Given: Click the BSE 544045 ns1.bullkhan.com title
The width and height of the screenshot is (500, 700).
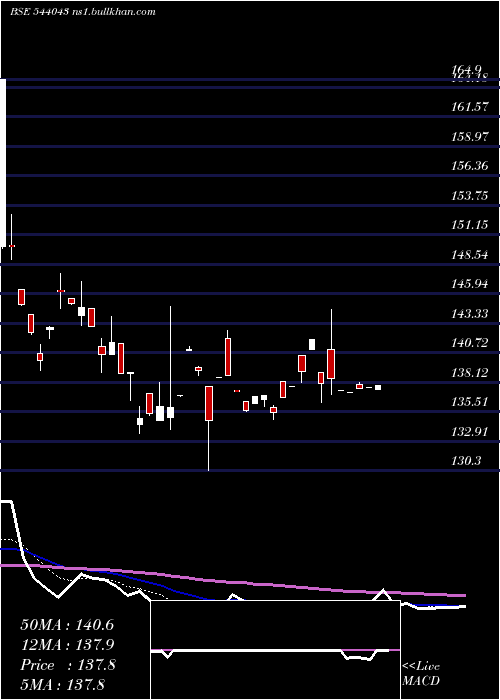Looking at the screenshot, I should [x=83, y=12].
